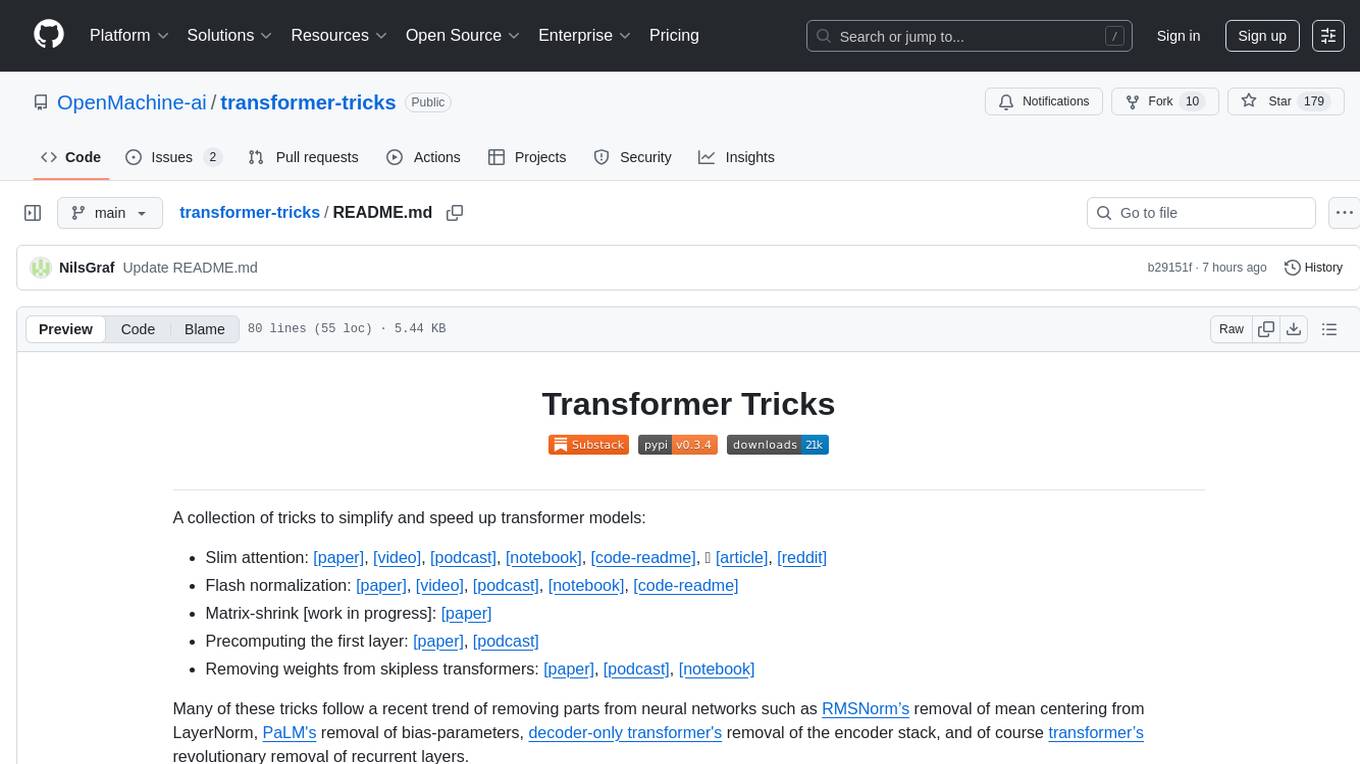The image size is (1360, 764).
Task: Expand the Open Source menu
Action: tap(463, 35)
